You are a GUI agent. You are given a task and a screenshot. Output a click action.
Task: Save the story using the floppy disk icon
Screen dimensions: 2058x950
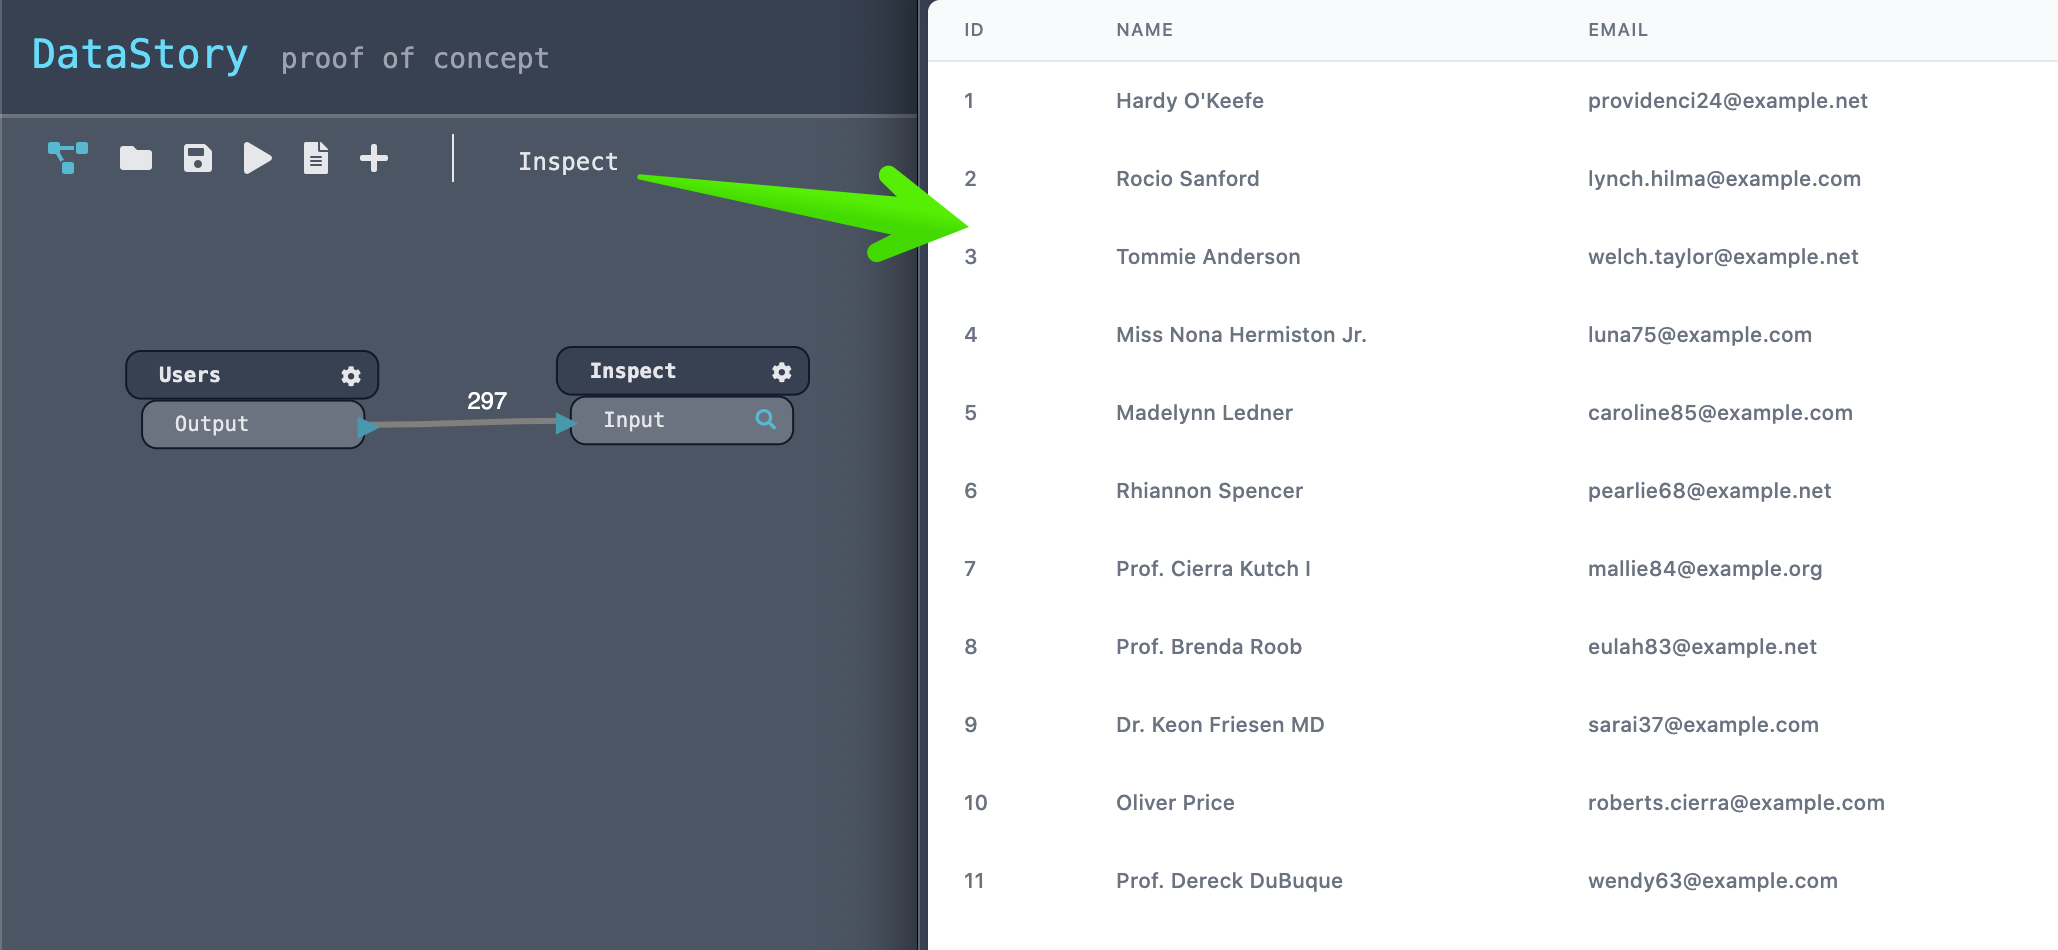[x=198, y=158]
